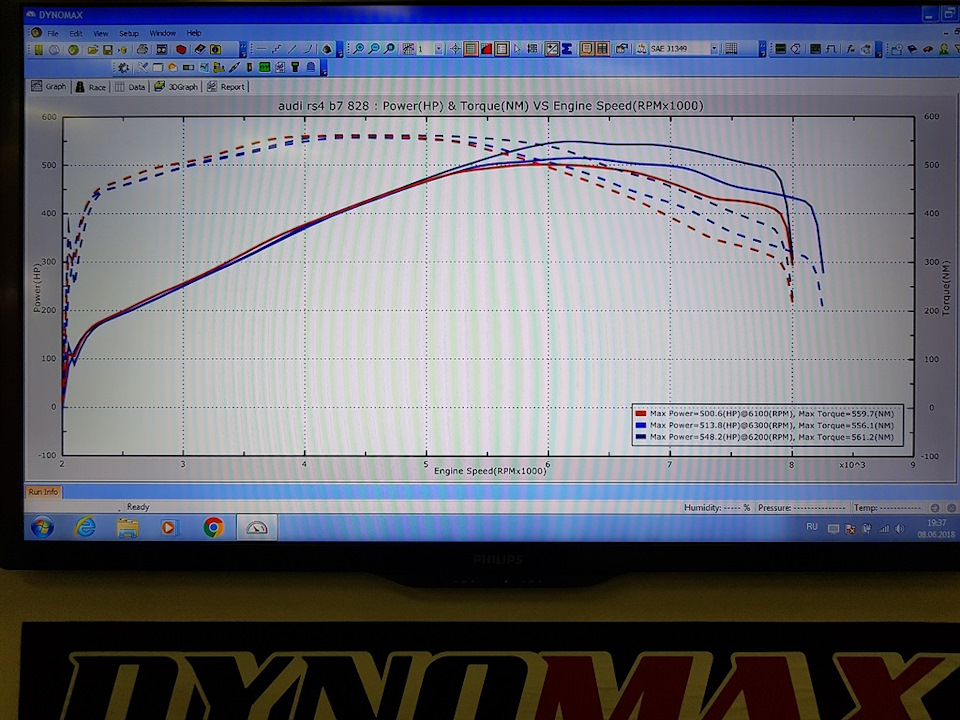Image resolution: width=960 pixels, height=720 pixels.
Task: Toggle the highlighted grid lines button
Action: point(470,48)
